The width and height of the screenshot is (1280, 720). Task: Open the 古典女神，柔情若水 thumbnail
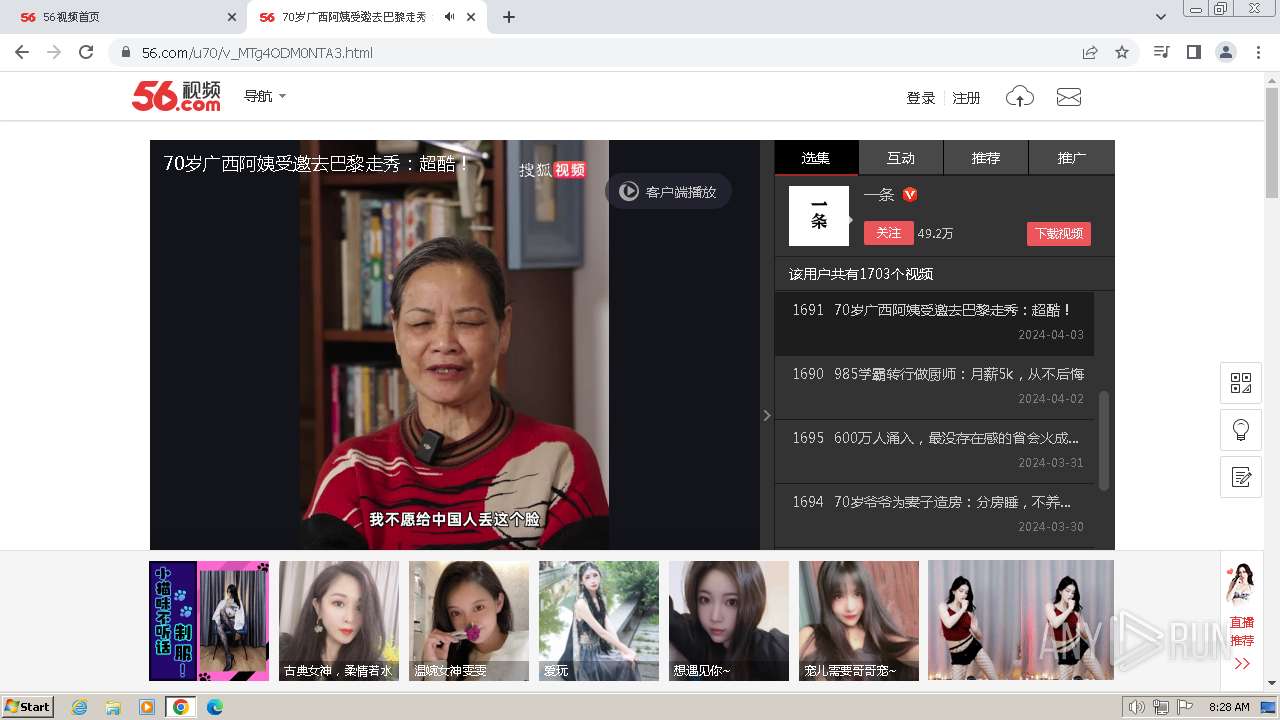click(339, 621)
